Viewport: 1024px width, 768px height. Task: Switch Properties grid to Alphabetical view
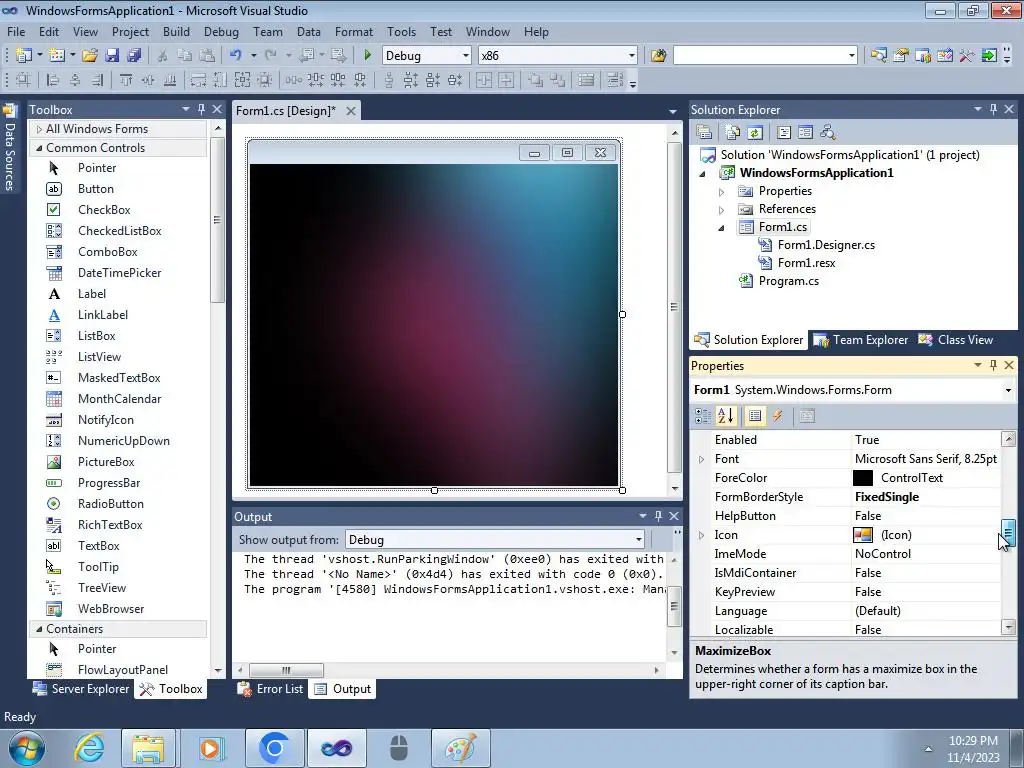(x=726, y=416)
